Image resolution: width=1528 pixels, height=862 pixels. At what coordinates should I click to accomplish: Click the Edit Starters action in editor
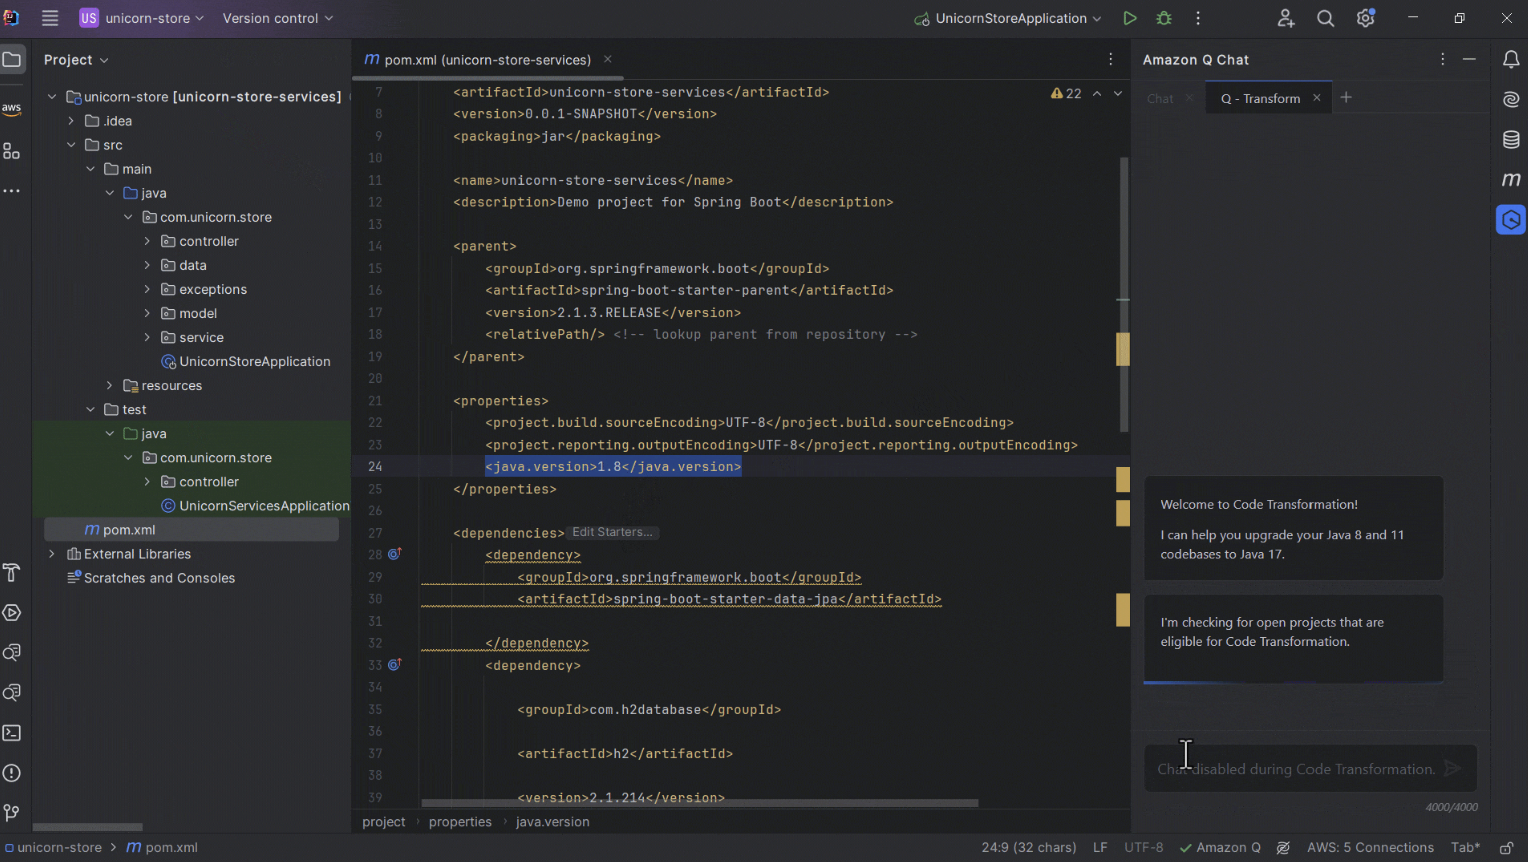pos(611,532)
